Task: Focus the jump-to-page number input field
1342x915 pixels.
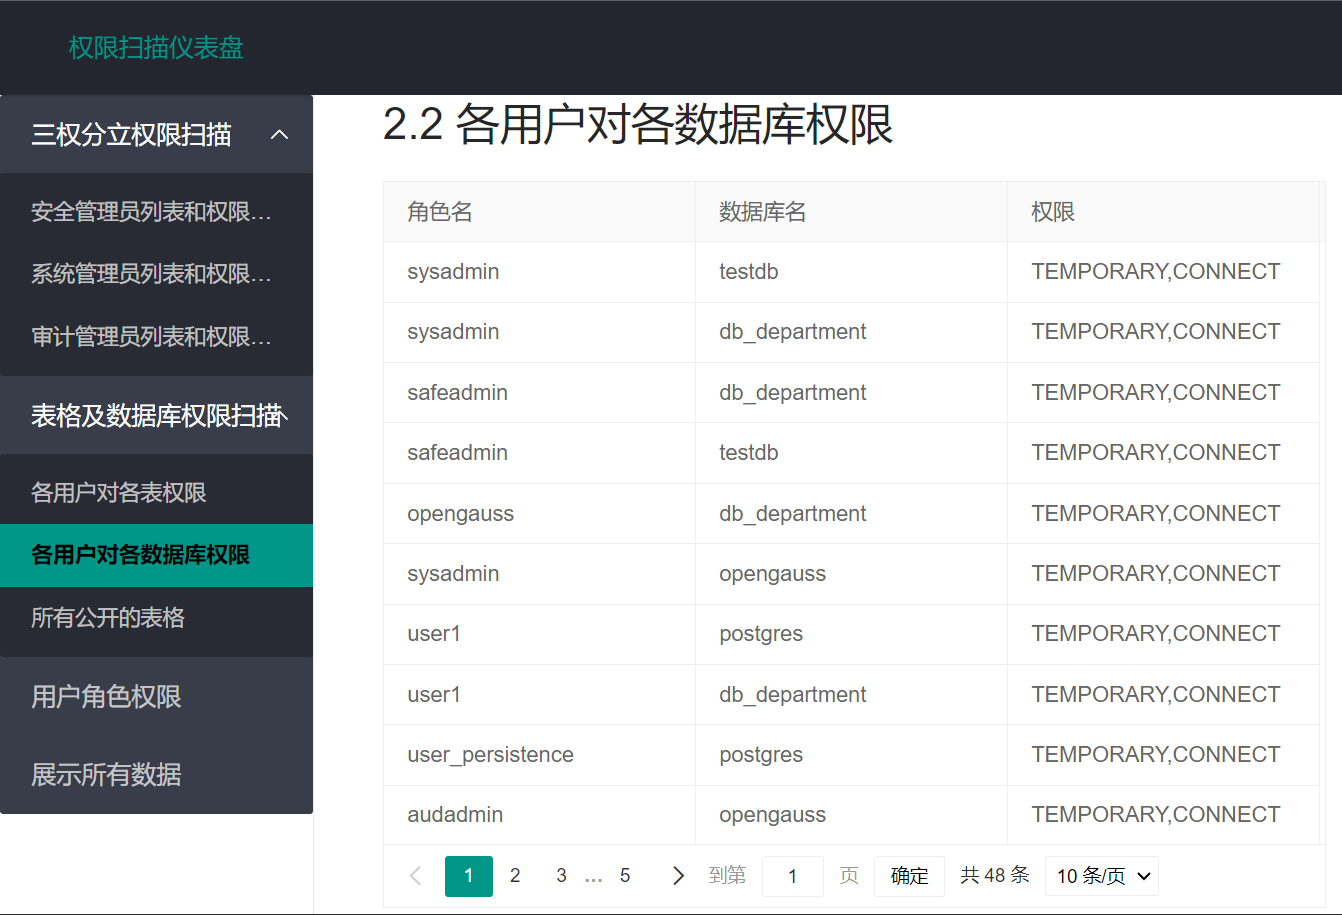Action: (x=793, y=876)
